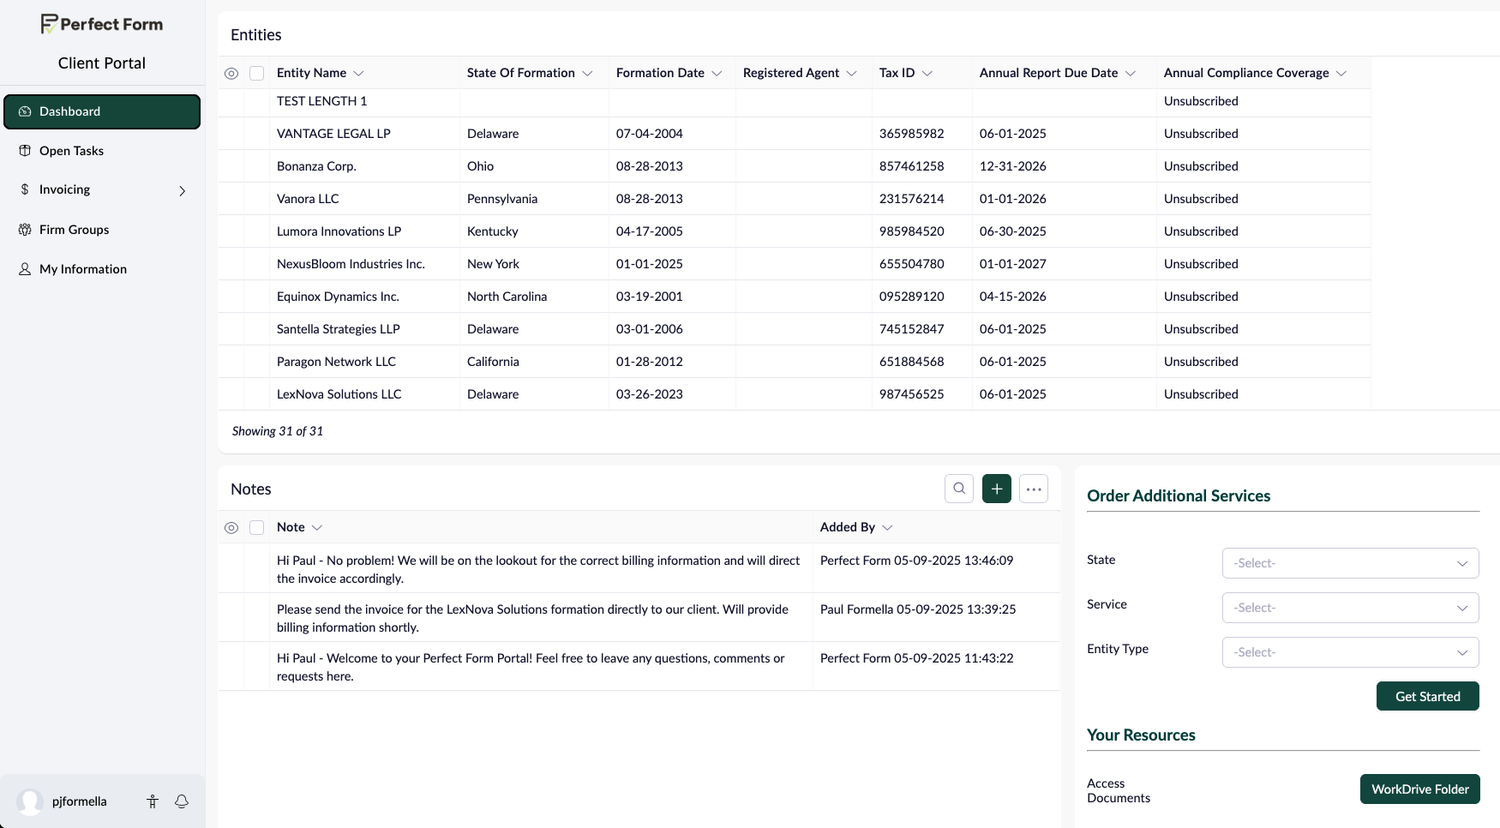Click the Get Started button
The width and height of the screenshot is (1500, 828).
pyautogui.click(x=1428, y=696)
